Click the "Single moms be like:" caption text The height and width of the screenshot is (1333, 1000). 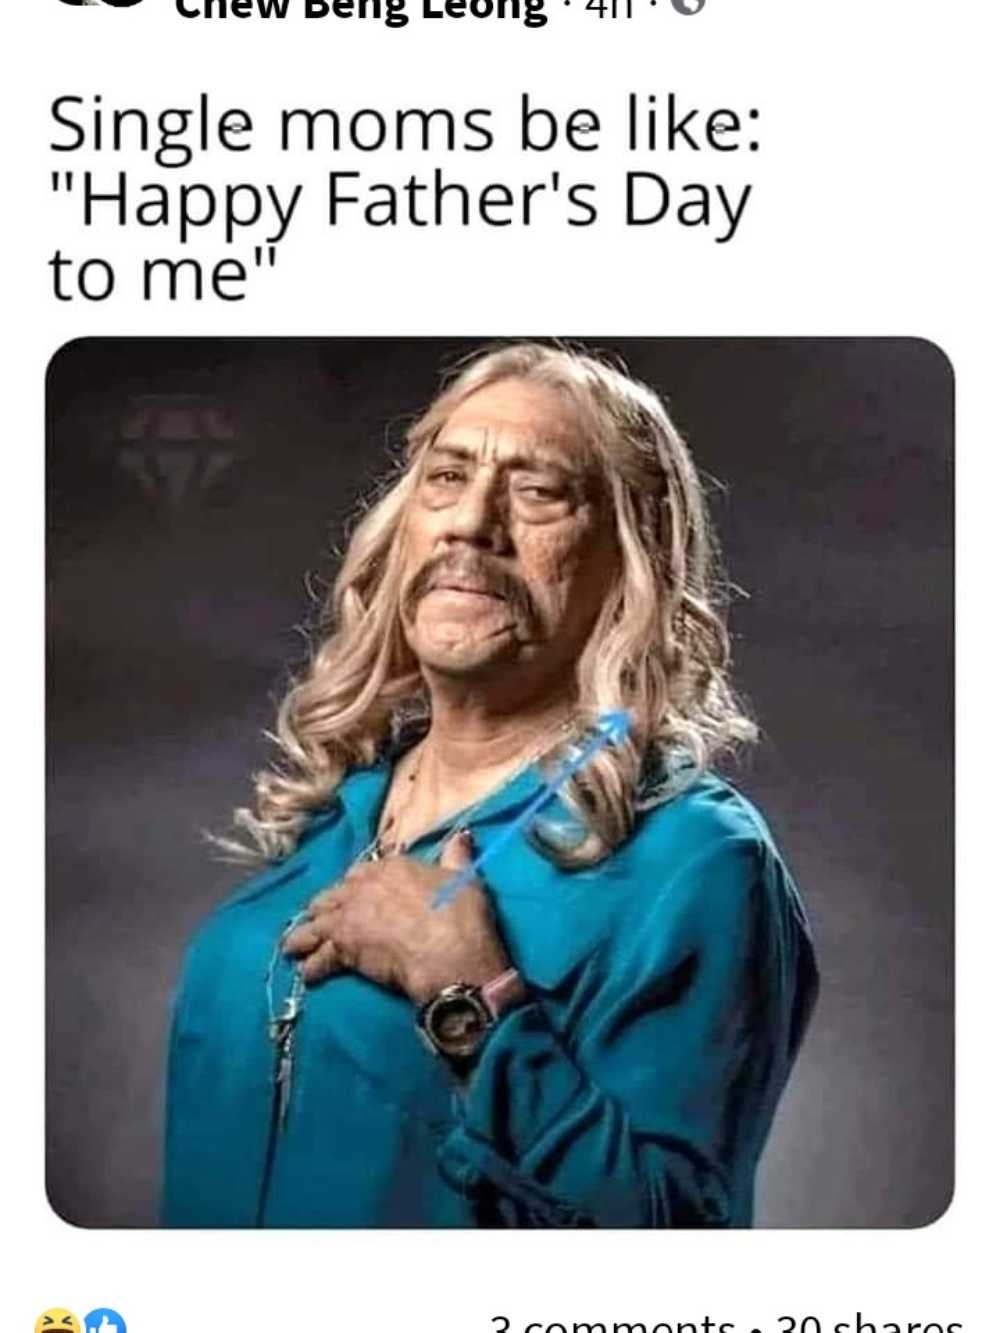(x=405, y=125)
